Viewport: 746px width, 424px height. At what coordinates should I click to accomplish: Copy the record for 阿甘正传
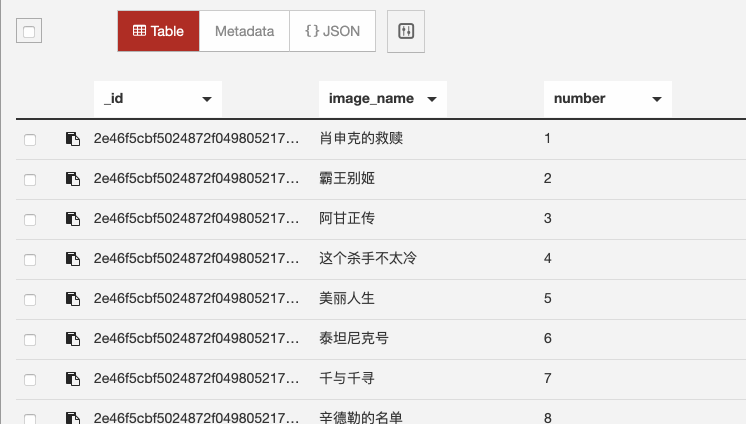click(x=72, y=219)
